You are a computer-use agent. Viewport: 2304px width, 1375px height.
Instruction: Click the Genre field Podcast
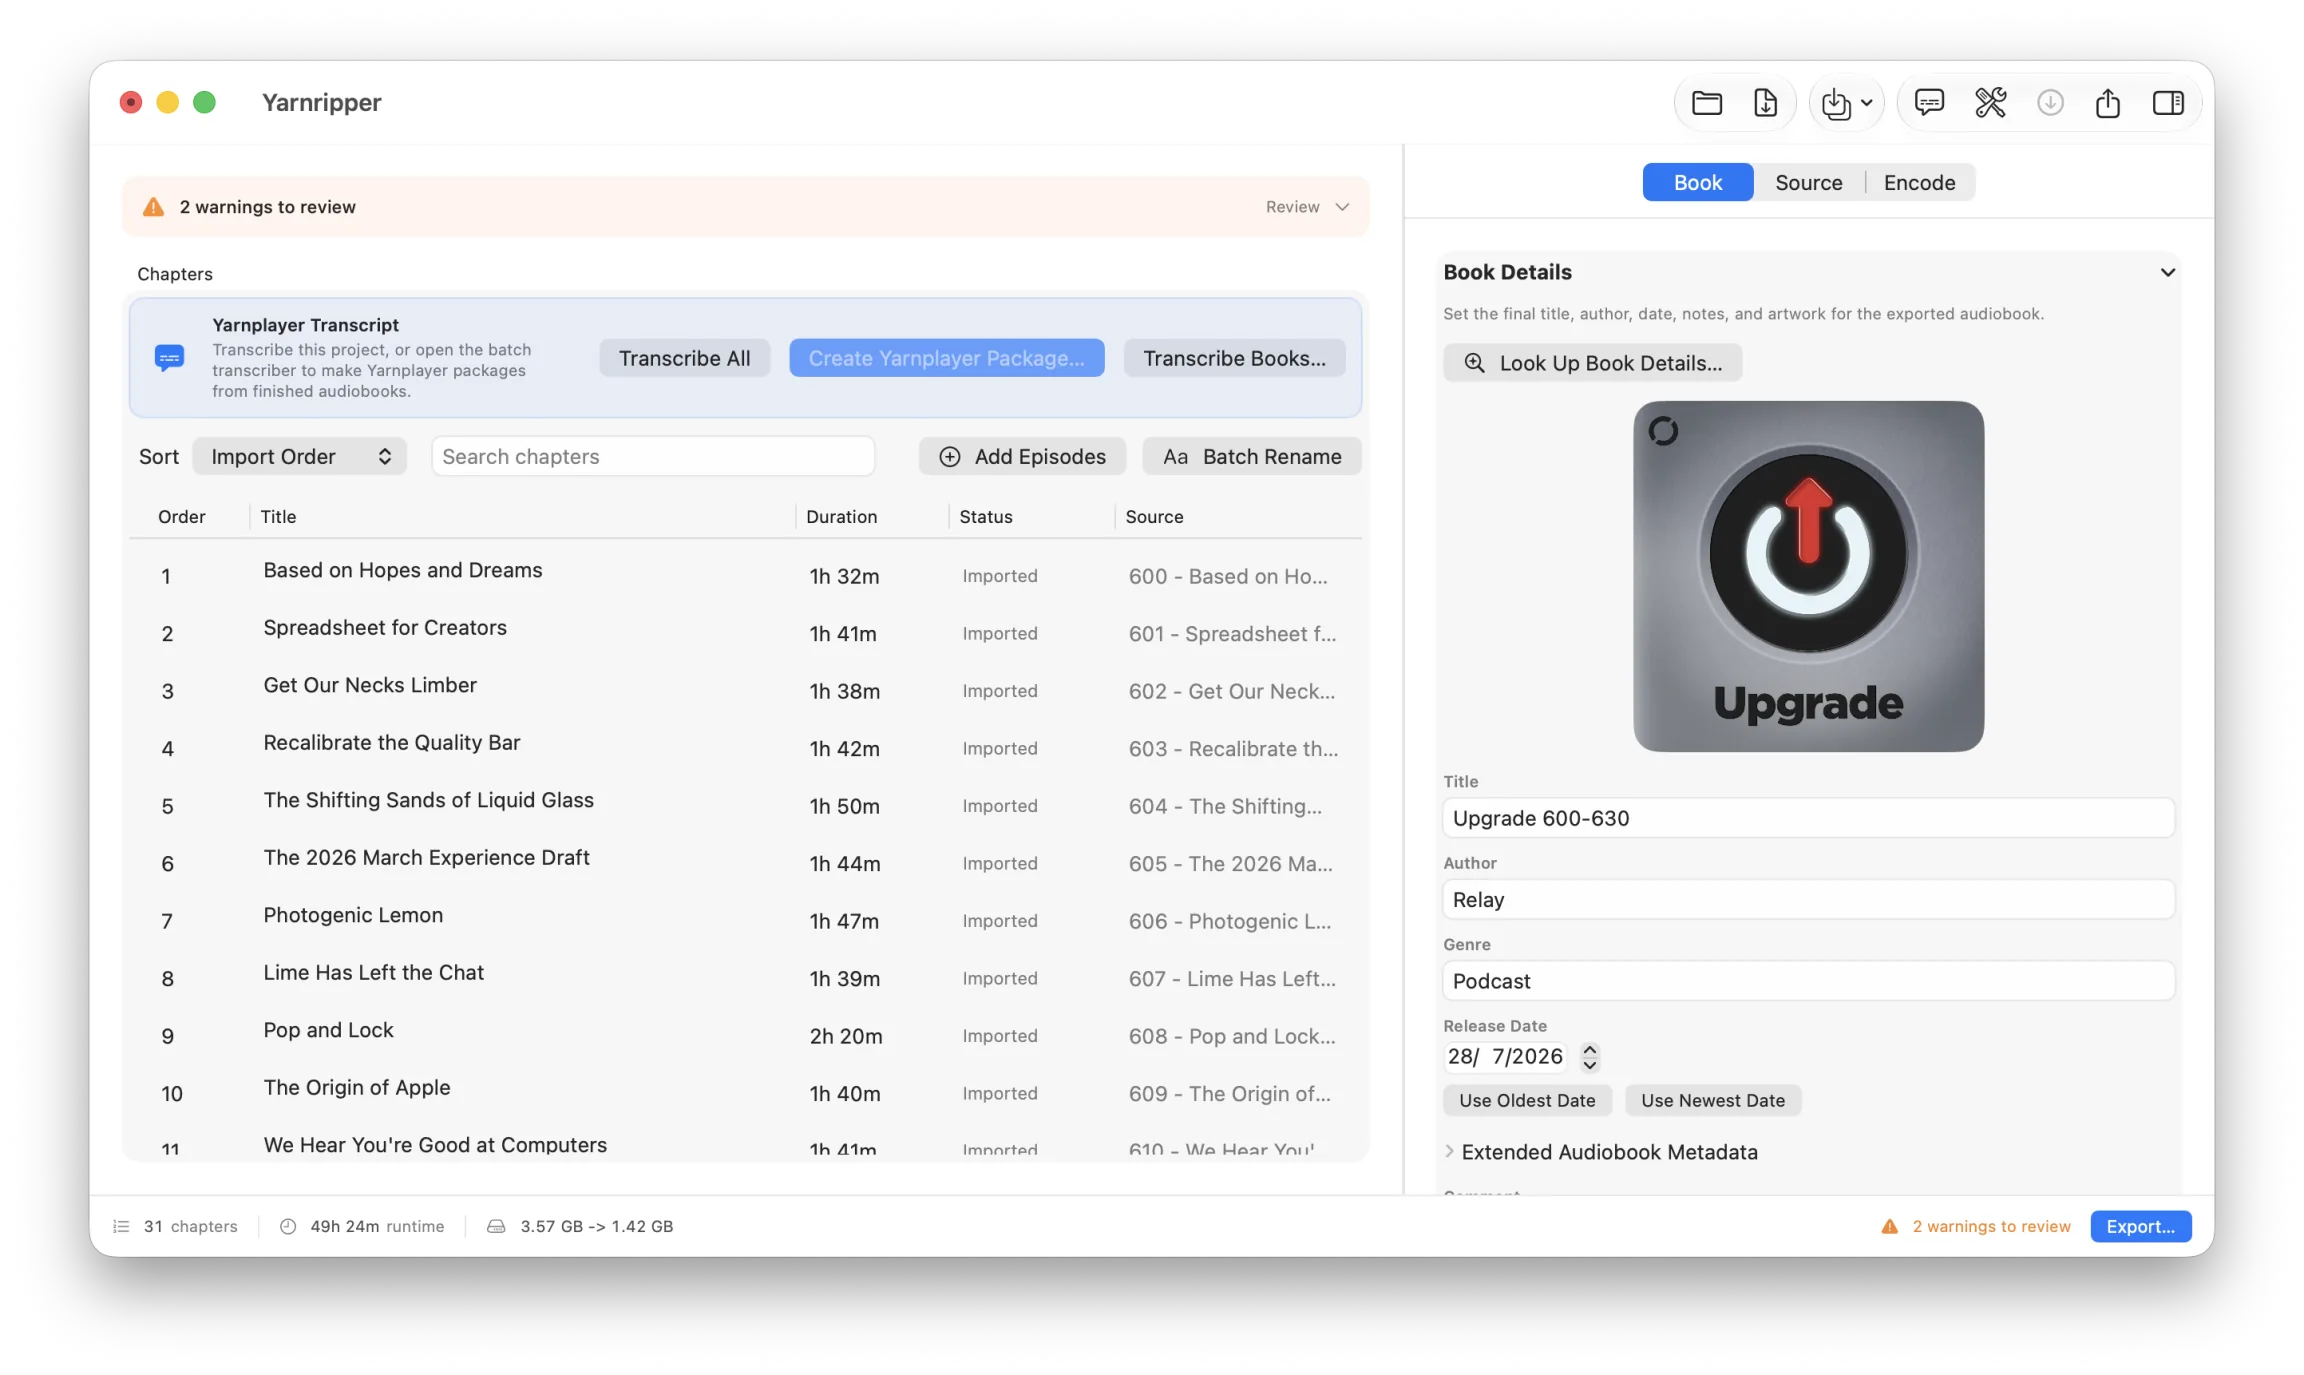(1808, 981)
